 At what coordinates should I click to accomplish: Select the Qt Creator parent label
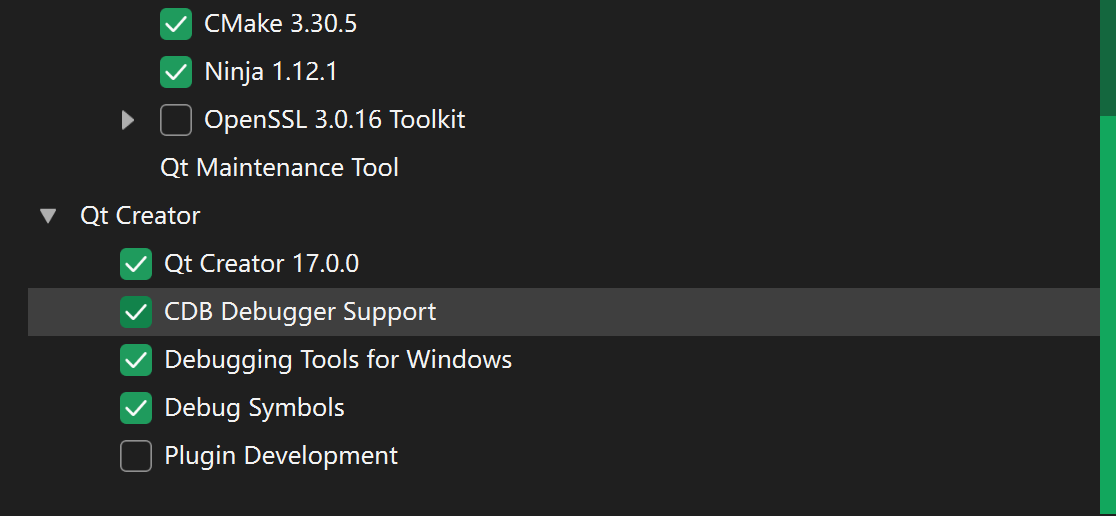(x=140, y=216)
